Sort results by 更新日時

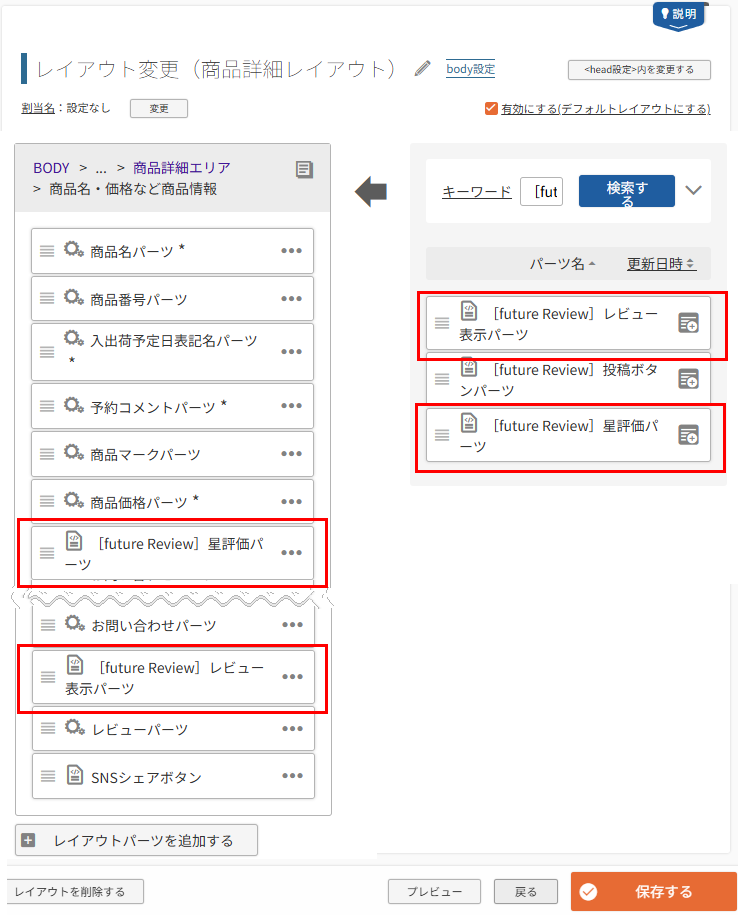661,264
